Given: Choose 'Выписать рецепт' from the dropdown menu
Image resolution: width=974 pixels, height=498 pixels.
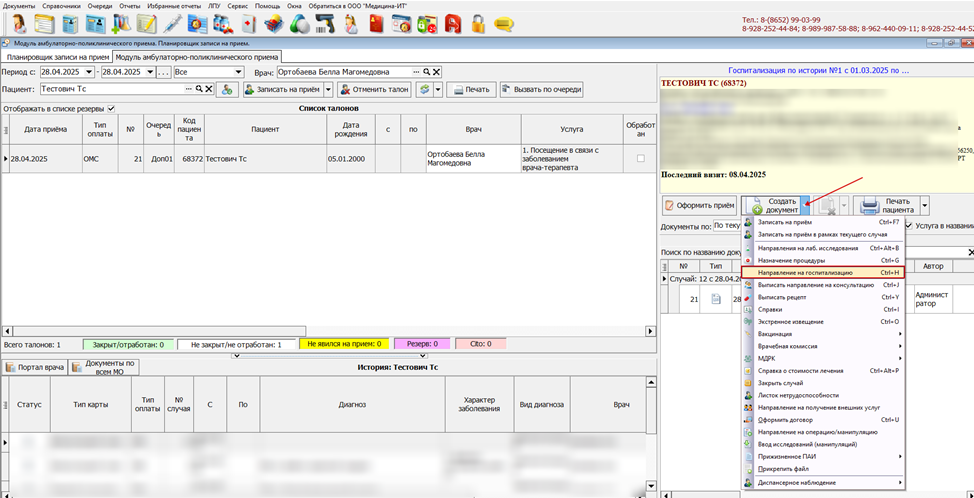Looking at the screenshot, I should point(823,297).
